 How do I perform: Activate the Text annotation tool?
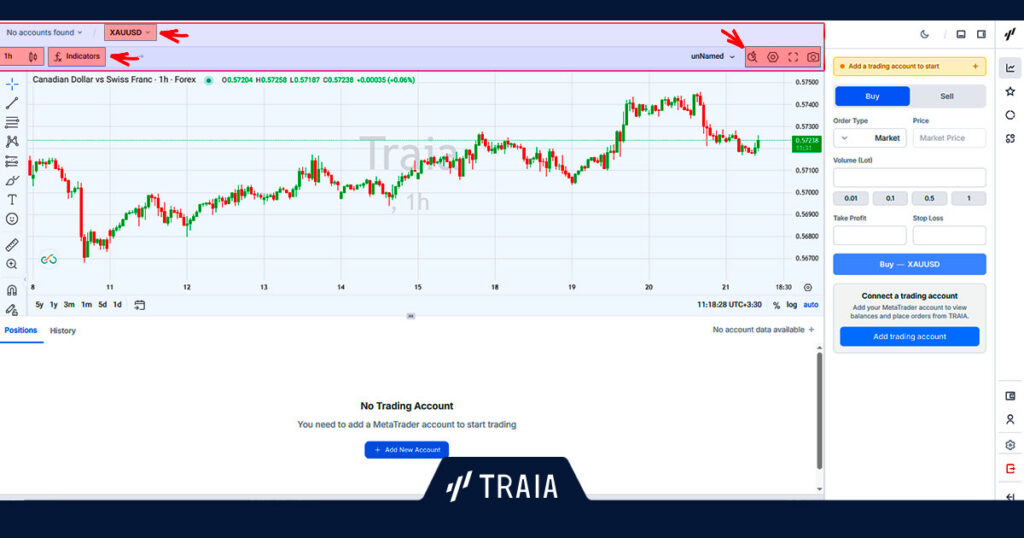click(12, 199)
